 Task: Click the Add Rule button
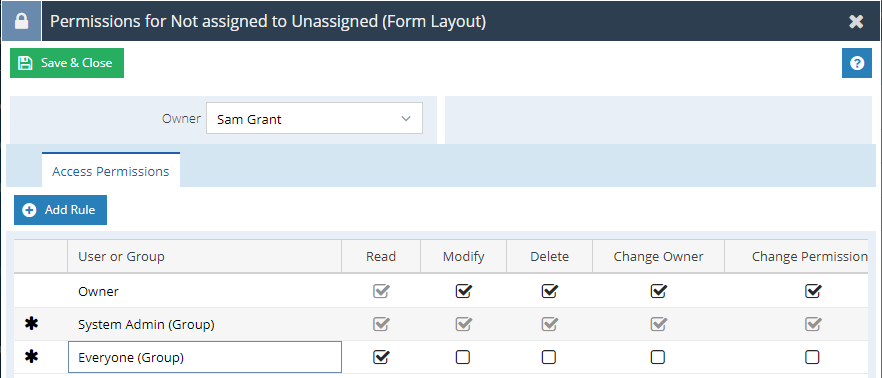60,210
